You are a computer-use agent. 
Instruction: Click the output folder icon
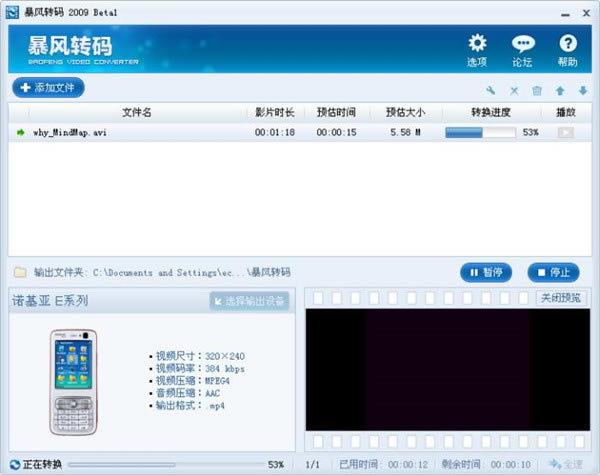click(20, 272)
